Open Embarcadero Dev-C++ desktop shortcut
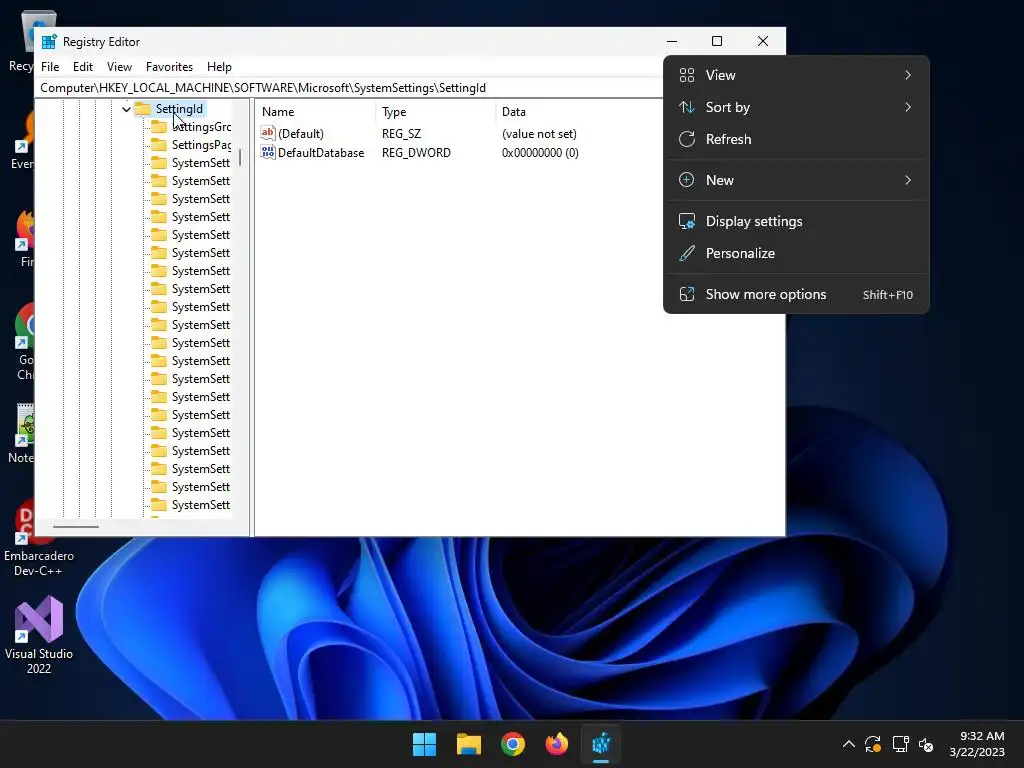Image resolution: width=1024 pixels, height=768 pixels. click(x=39, y=538)
